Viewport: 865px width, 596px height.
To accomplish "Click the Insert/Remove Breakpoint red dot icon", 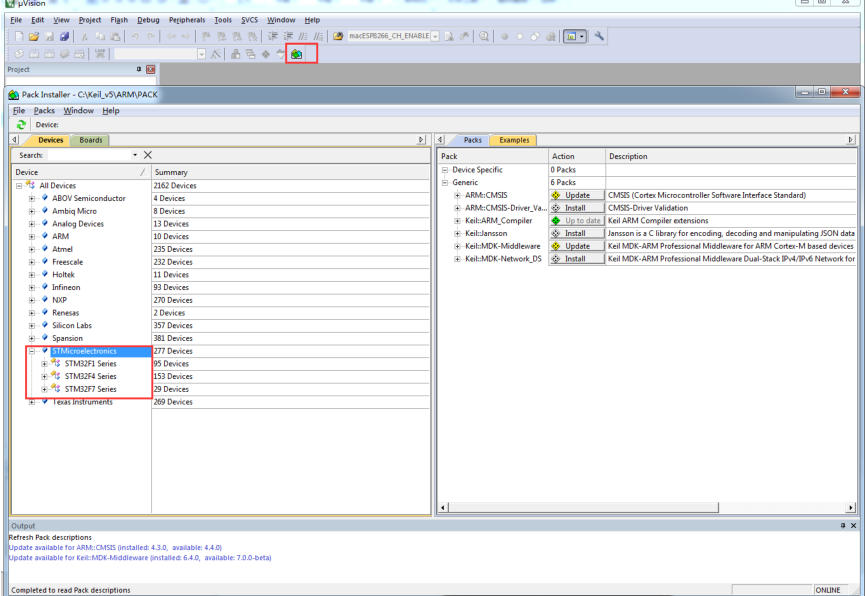I will tap(504, 36).
